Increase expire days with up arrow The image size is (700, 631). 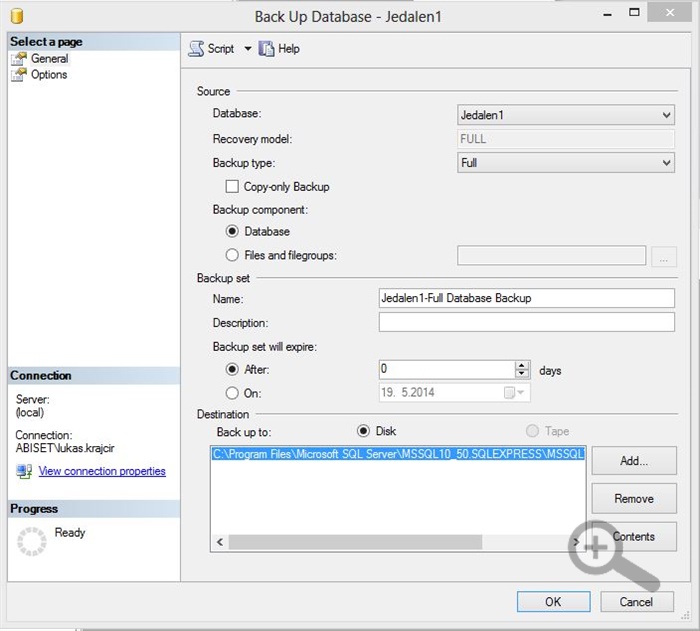[521, 365]
